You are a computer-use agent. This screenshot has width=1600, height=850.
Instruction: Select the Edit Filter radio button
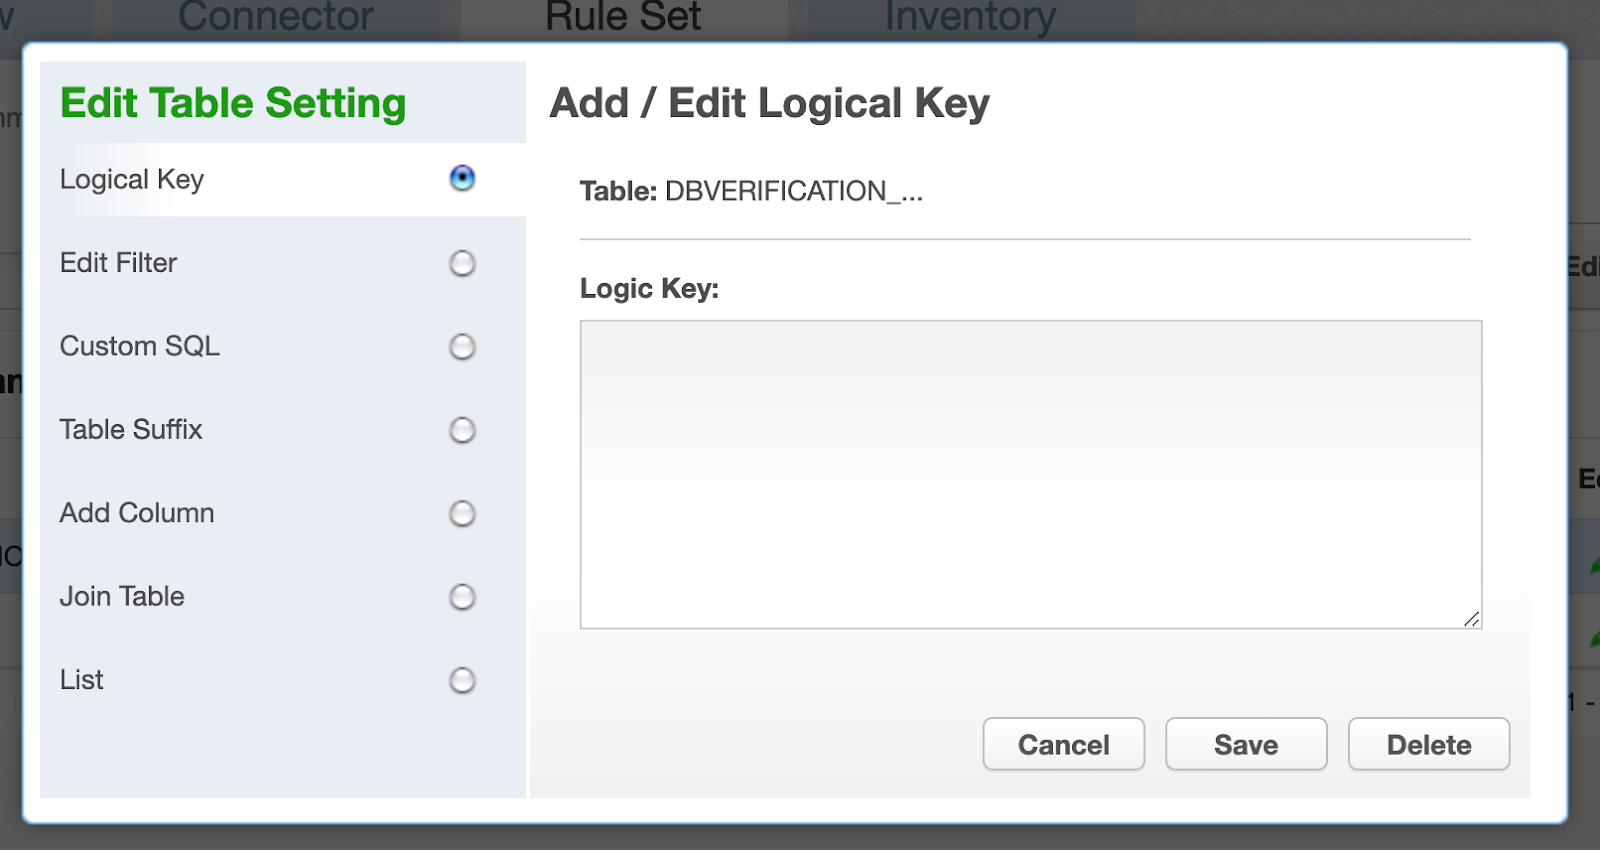(x=462, y=263)
